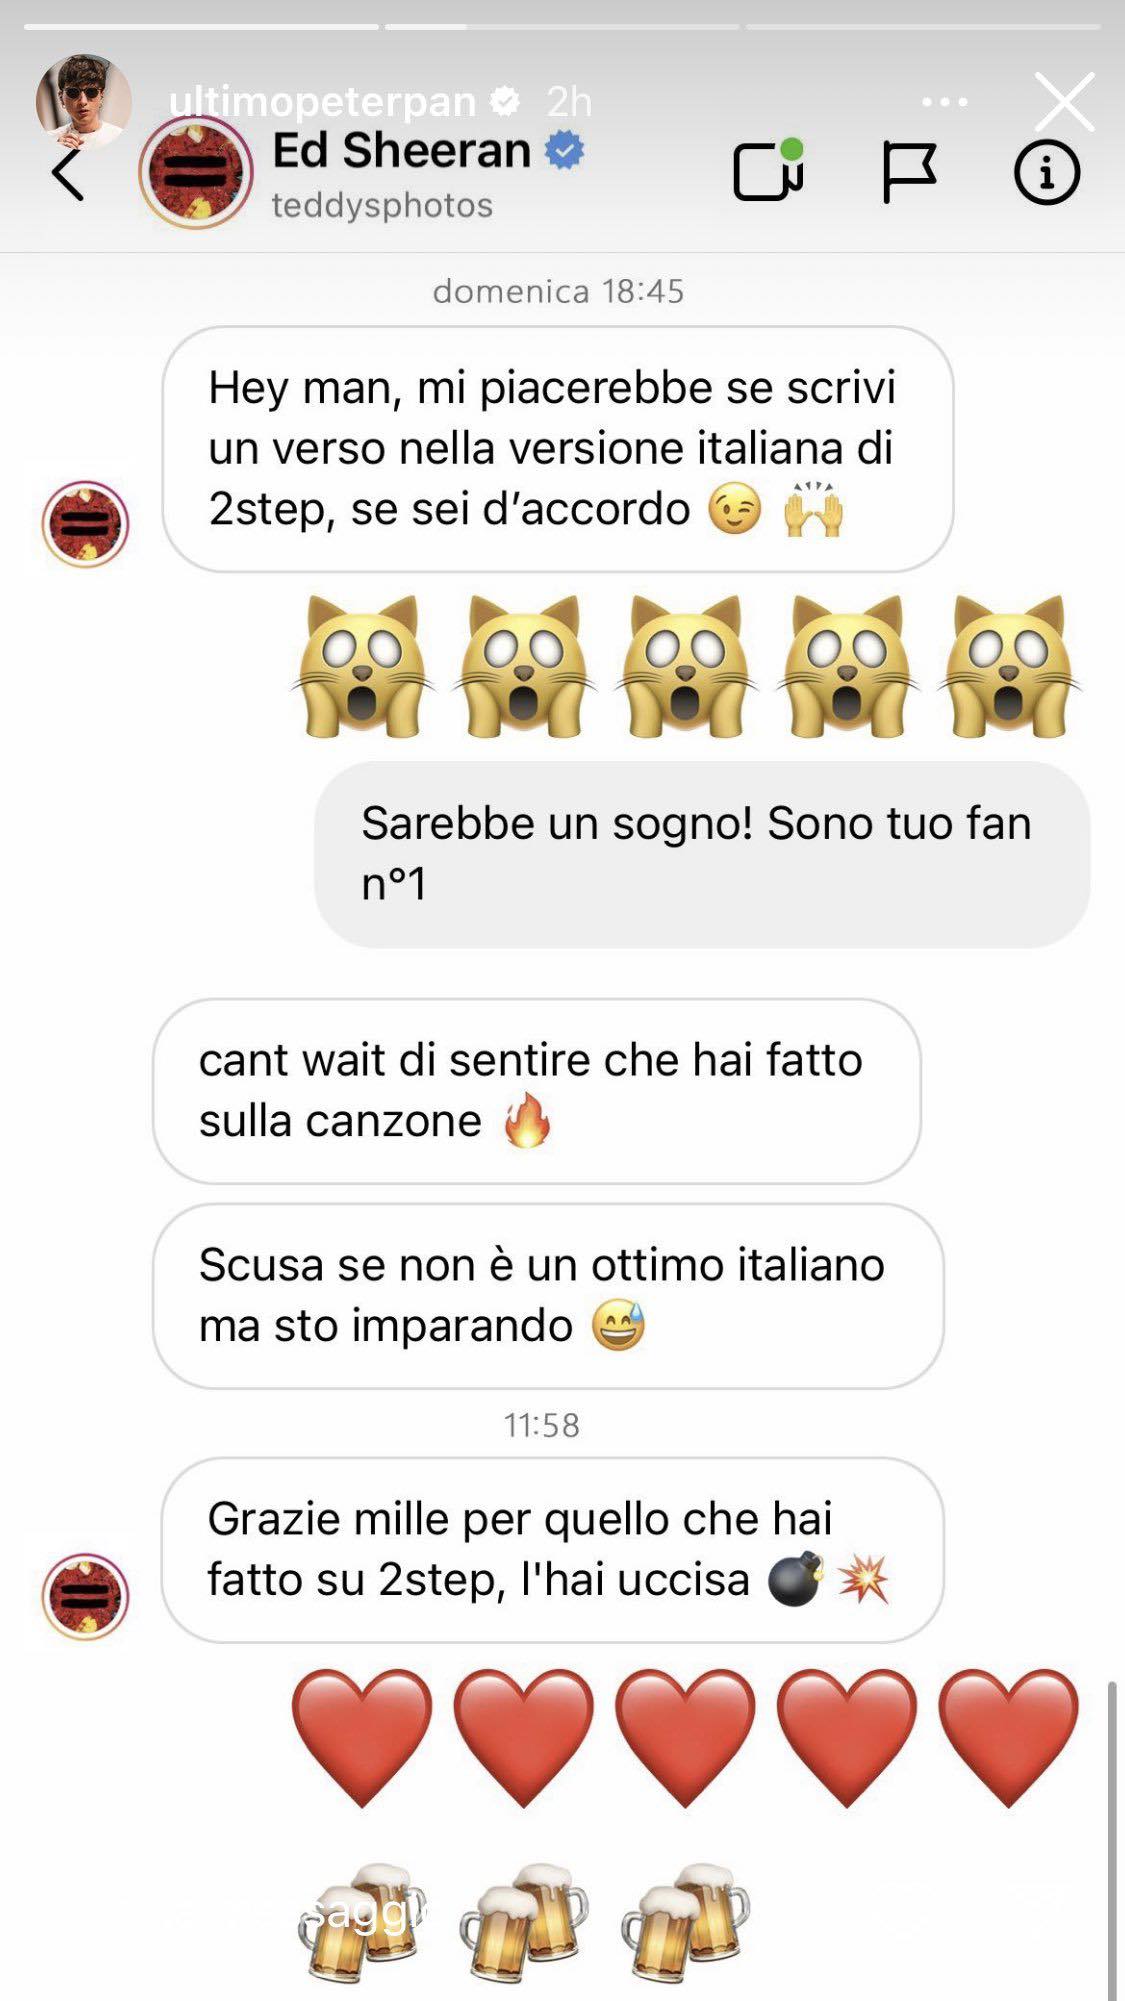The width and height of the screenshot is (1125, 2001).
Task: Tap sender avatar beside Grazie mille message
Action: pos(86,1596)
